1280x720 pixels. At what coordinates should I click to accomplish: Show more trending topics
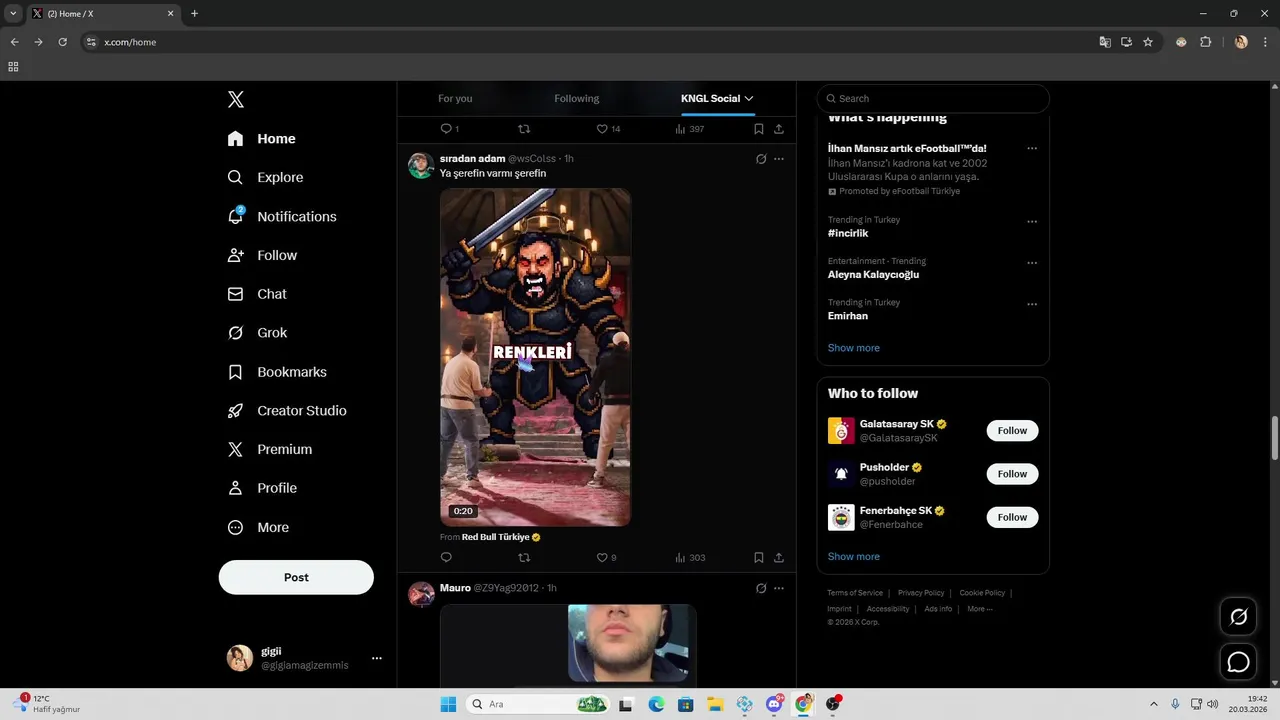click(x=854, y=348)
